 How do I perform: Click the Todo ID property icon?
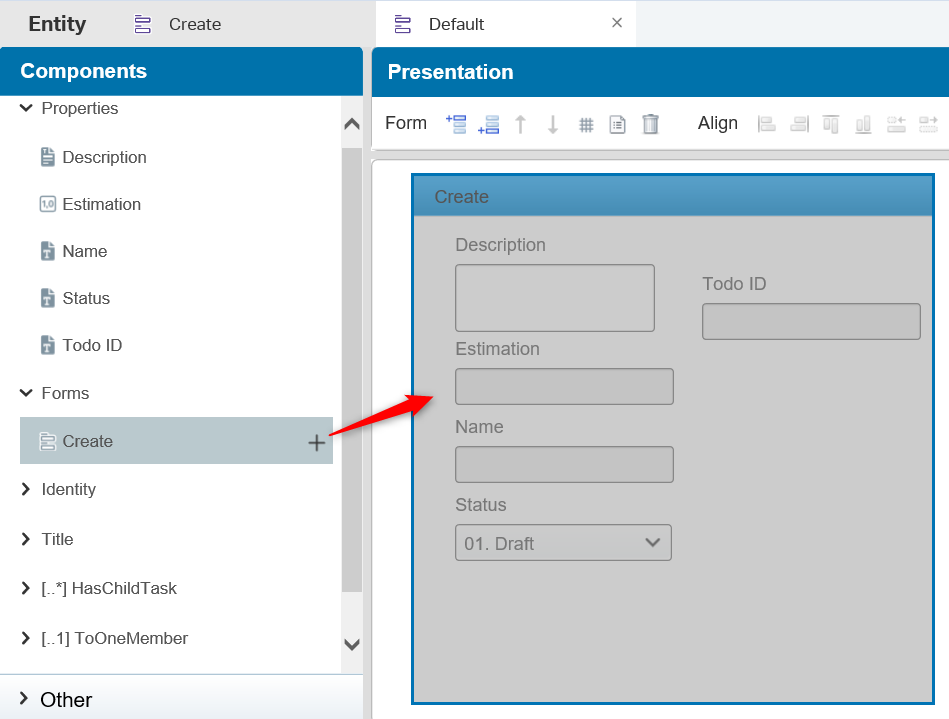(x=47, y=345)
